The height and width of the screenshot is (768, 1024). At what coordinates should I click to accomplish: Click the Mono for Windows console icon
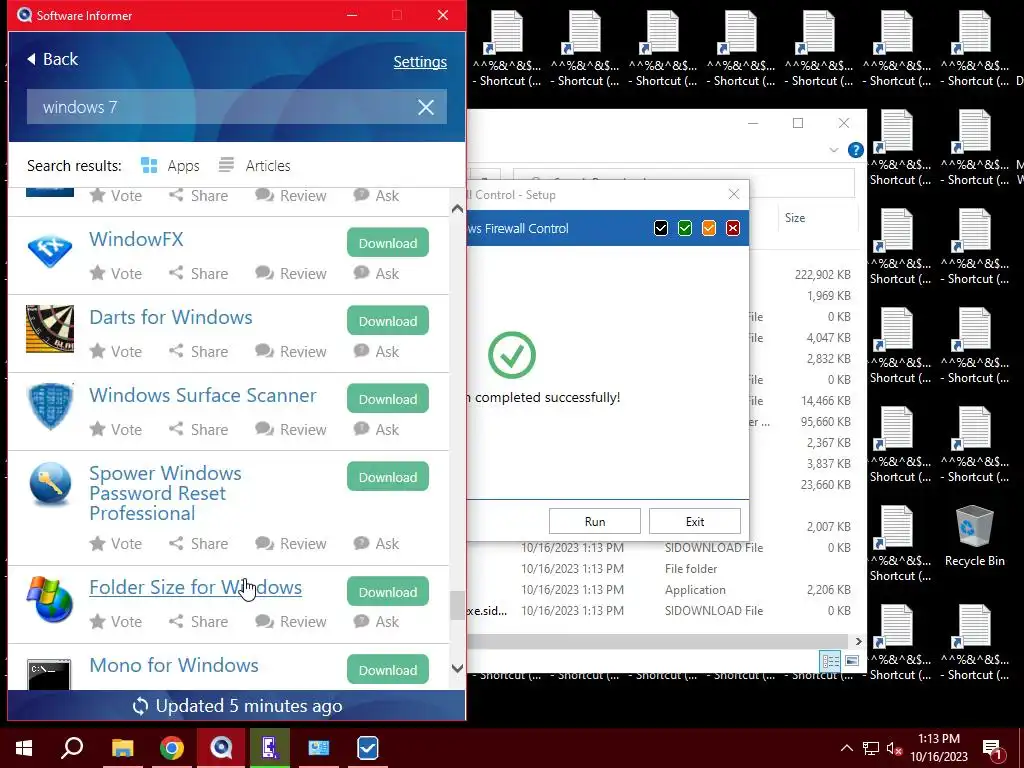point(49,675)
